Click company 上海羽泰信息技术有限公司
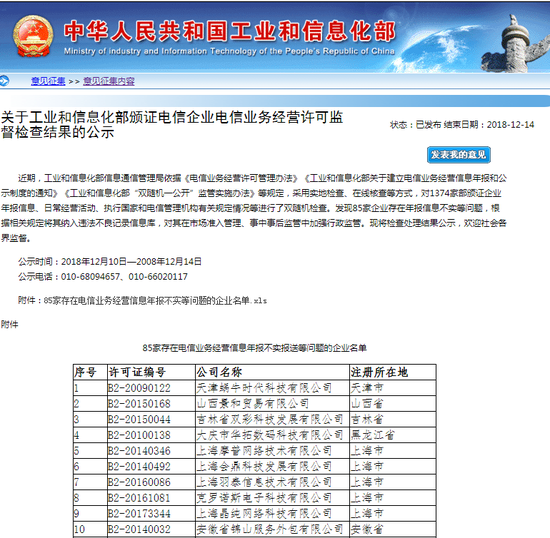 point(264,482)
